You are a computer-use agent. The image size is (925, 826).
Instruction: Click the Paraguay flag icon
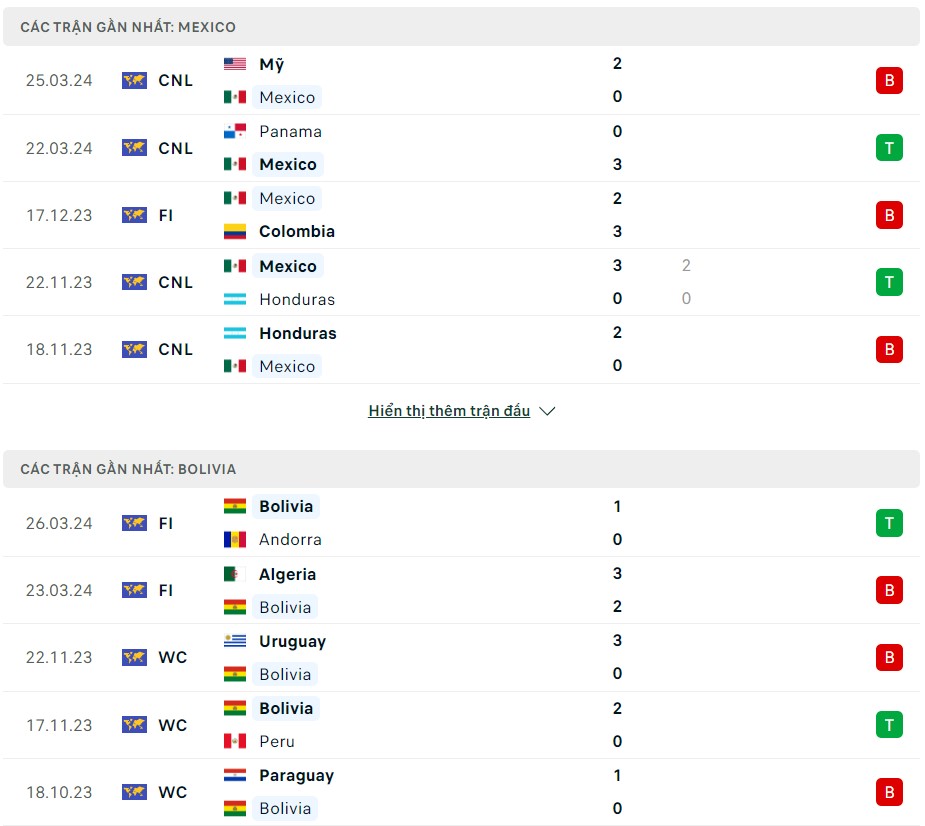235,776
